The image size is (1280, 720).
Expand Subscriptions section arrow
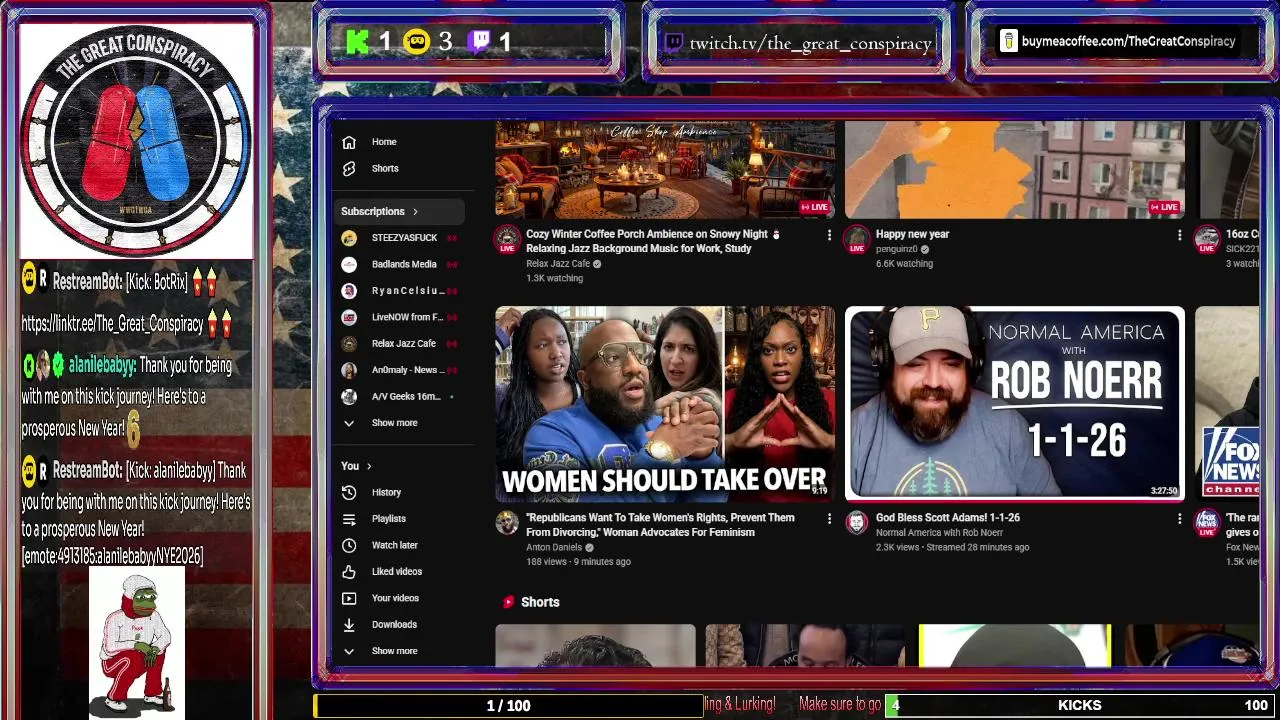pos(415,211)
